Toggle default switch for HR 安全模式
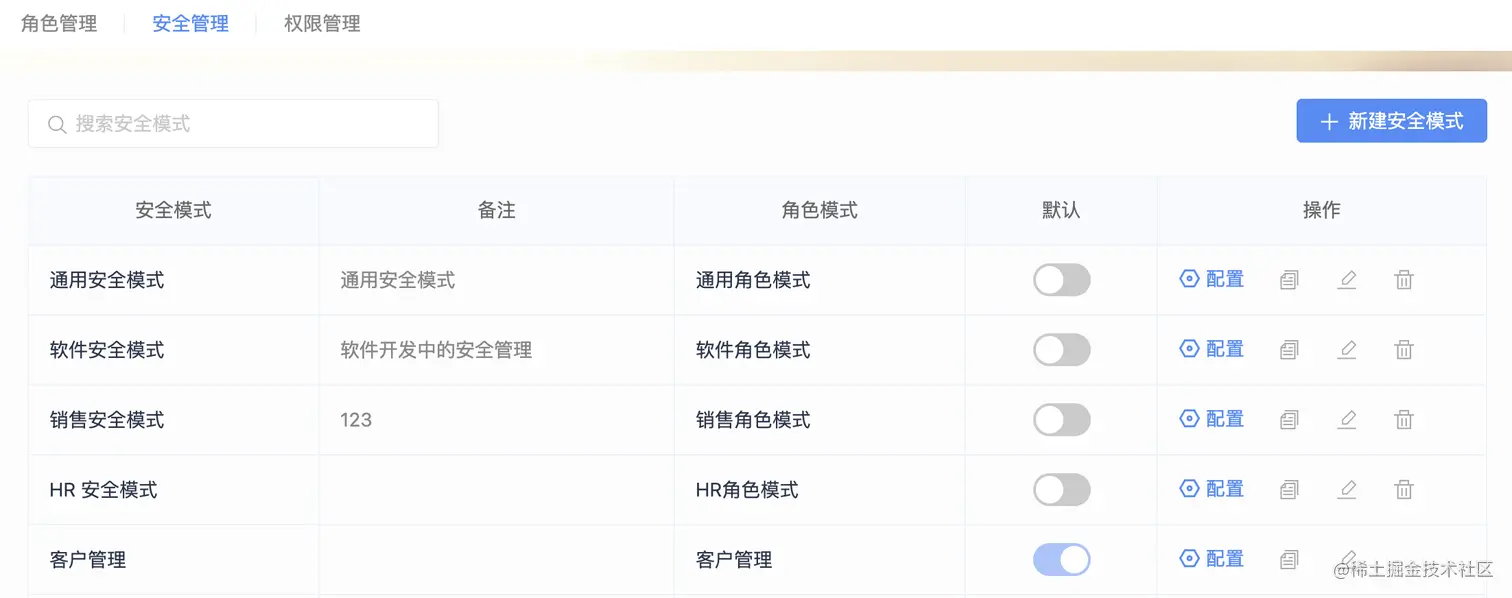Screen dimensions: 1512x598 tap(1061, 490)
